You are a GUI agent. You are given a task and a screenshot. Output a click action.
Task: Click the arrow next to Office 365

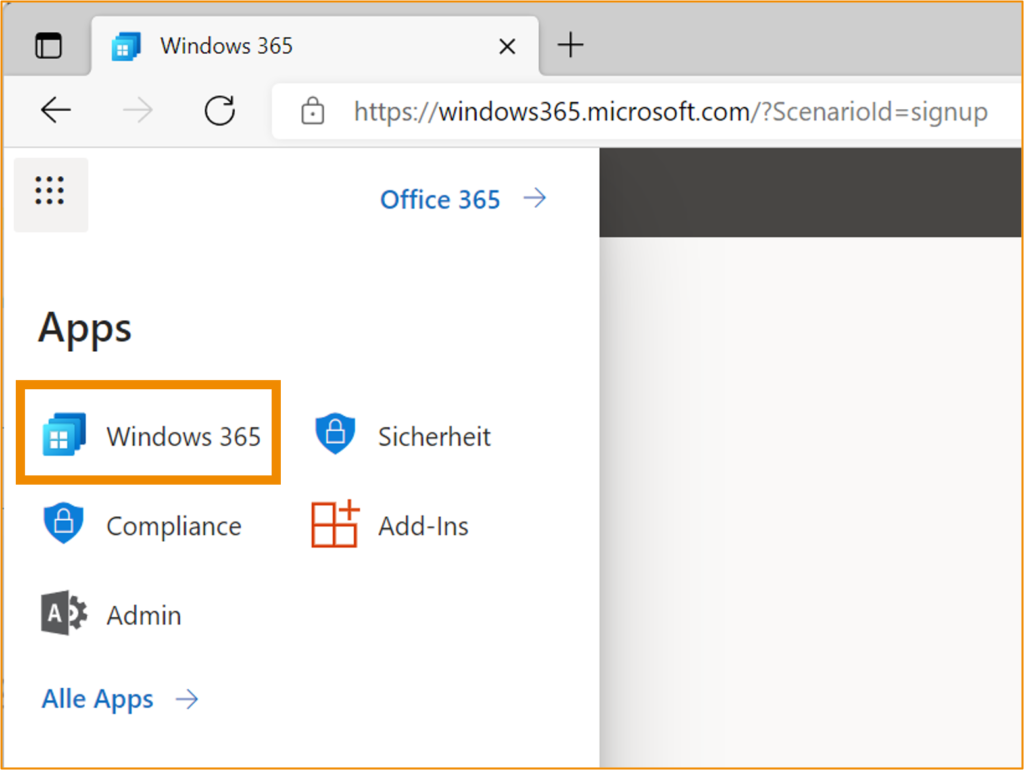[535, 198]
